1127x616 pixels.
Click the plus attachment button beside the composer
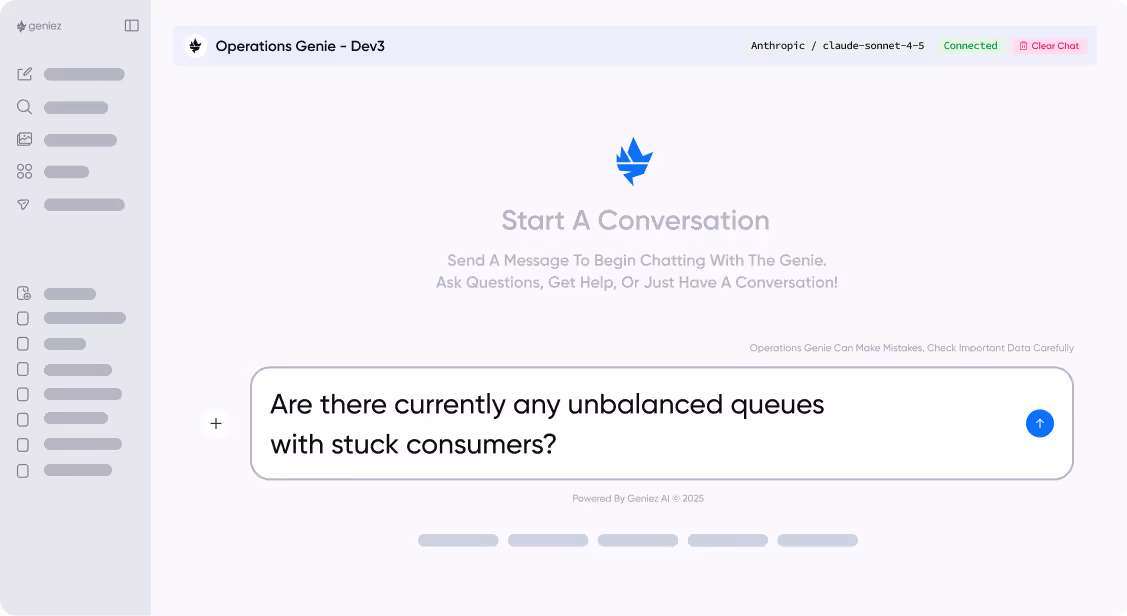pos(216,423)
